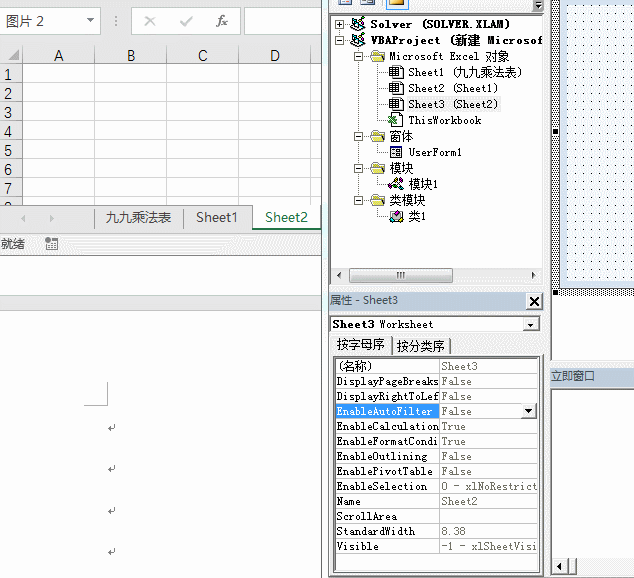The height and width of the screenshot is (578, 634).
Task: Click the ThisWorkbook icon
Action: (x=395, y=120)
